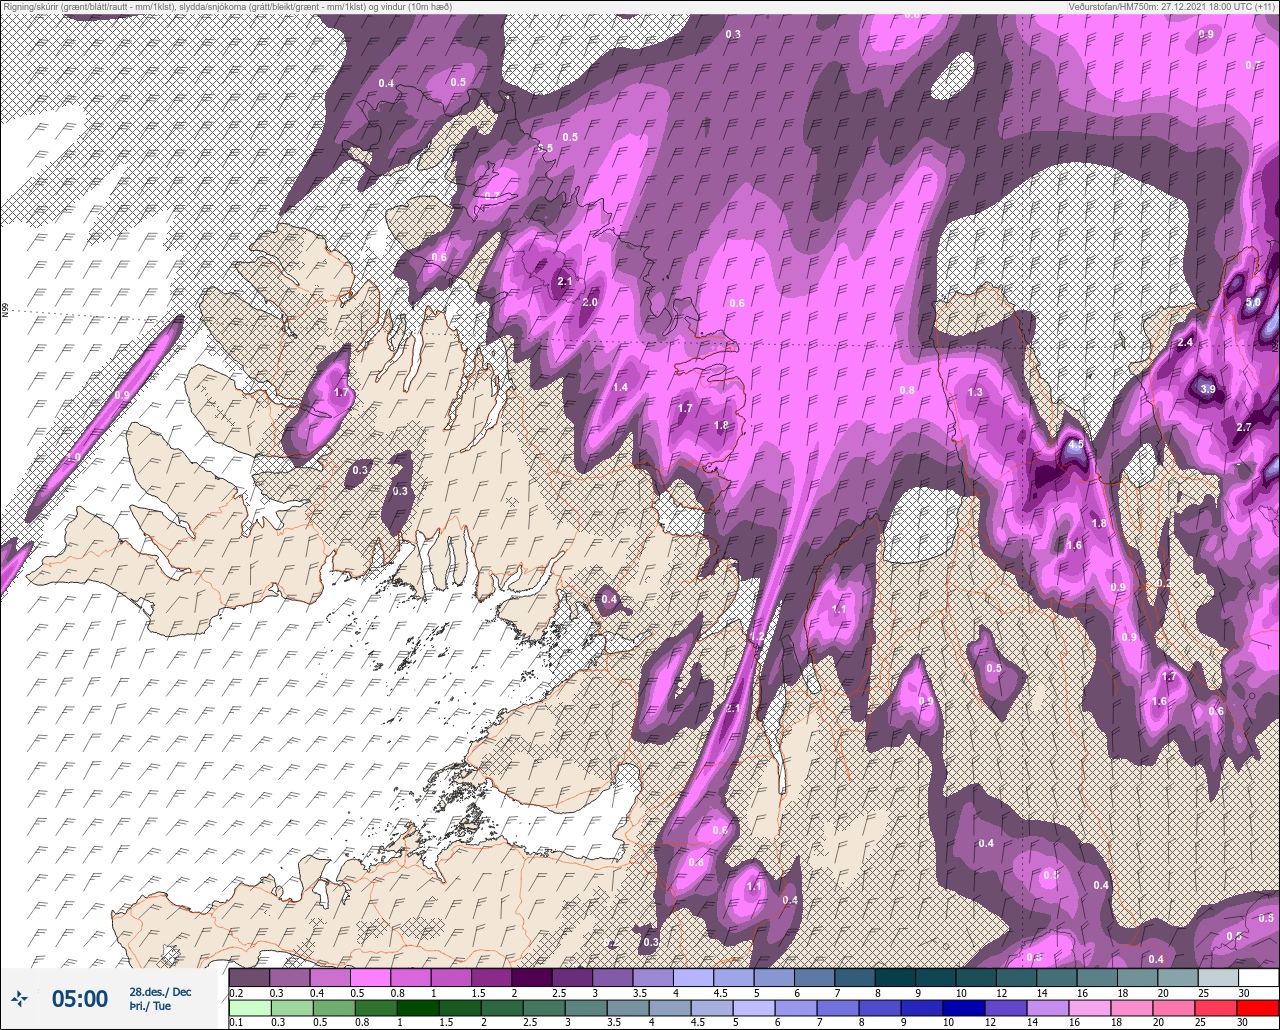Click the '1.3' precipitation value on the map
Screen dimensions: 1280x1030
(975, 393)
